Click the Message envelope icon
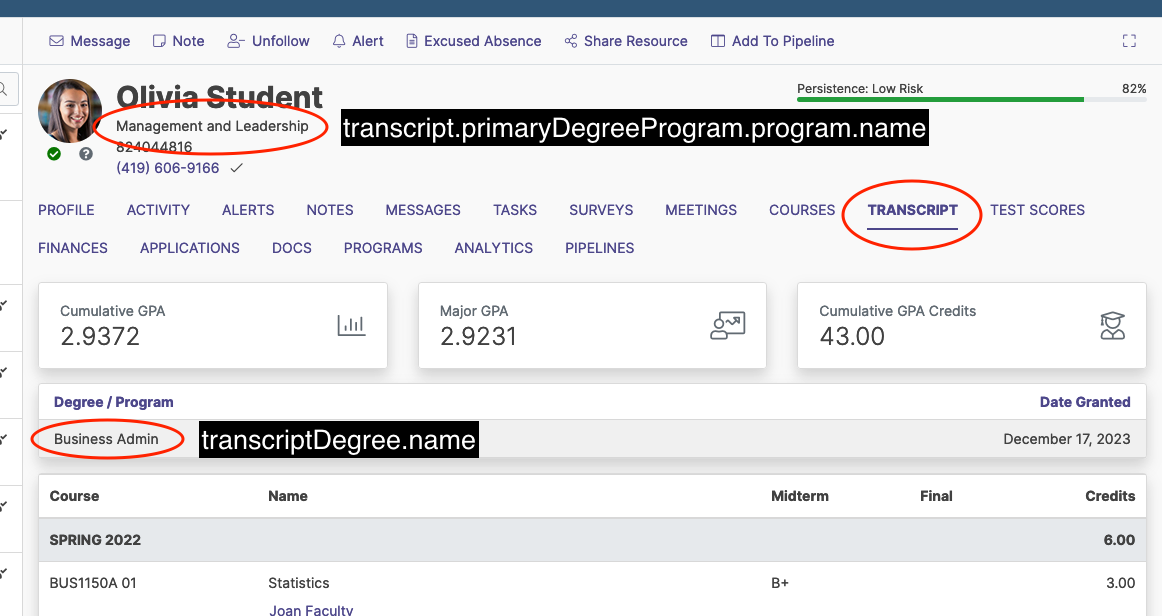 click(56, 41)
